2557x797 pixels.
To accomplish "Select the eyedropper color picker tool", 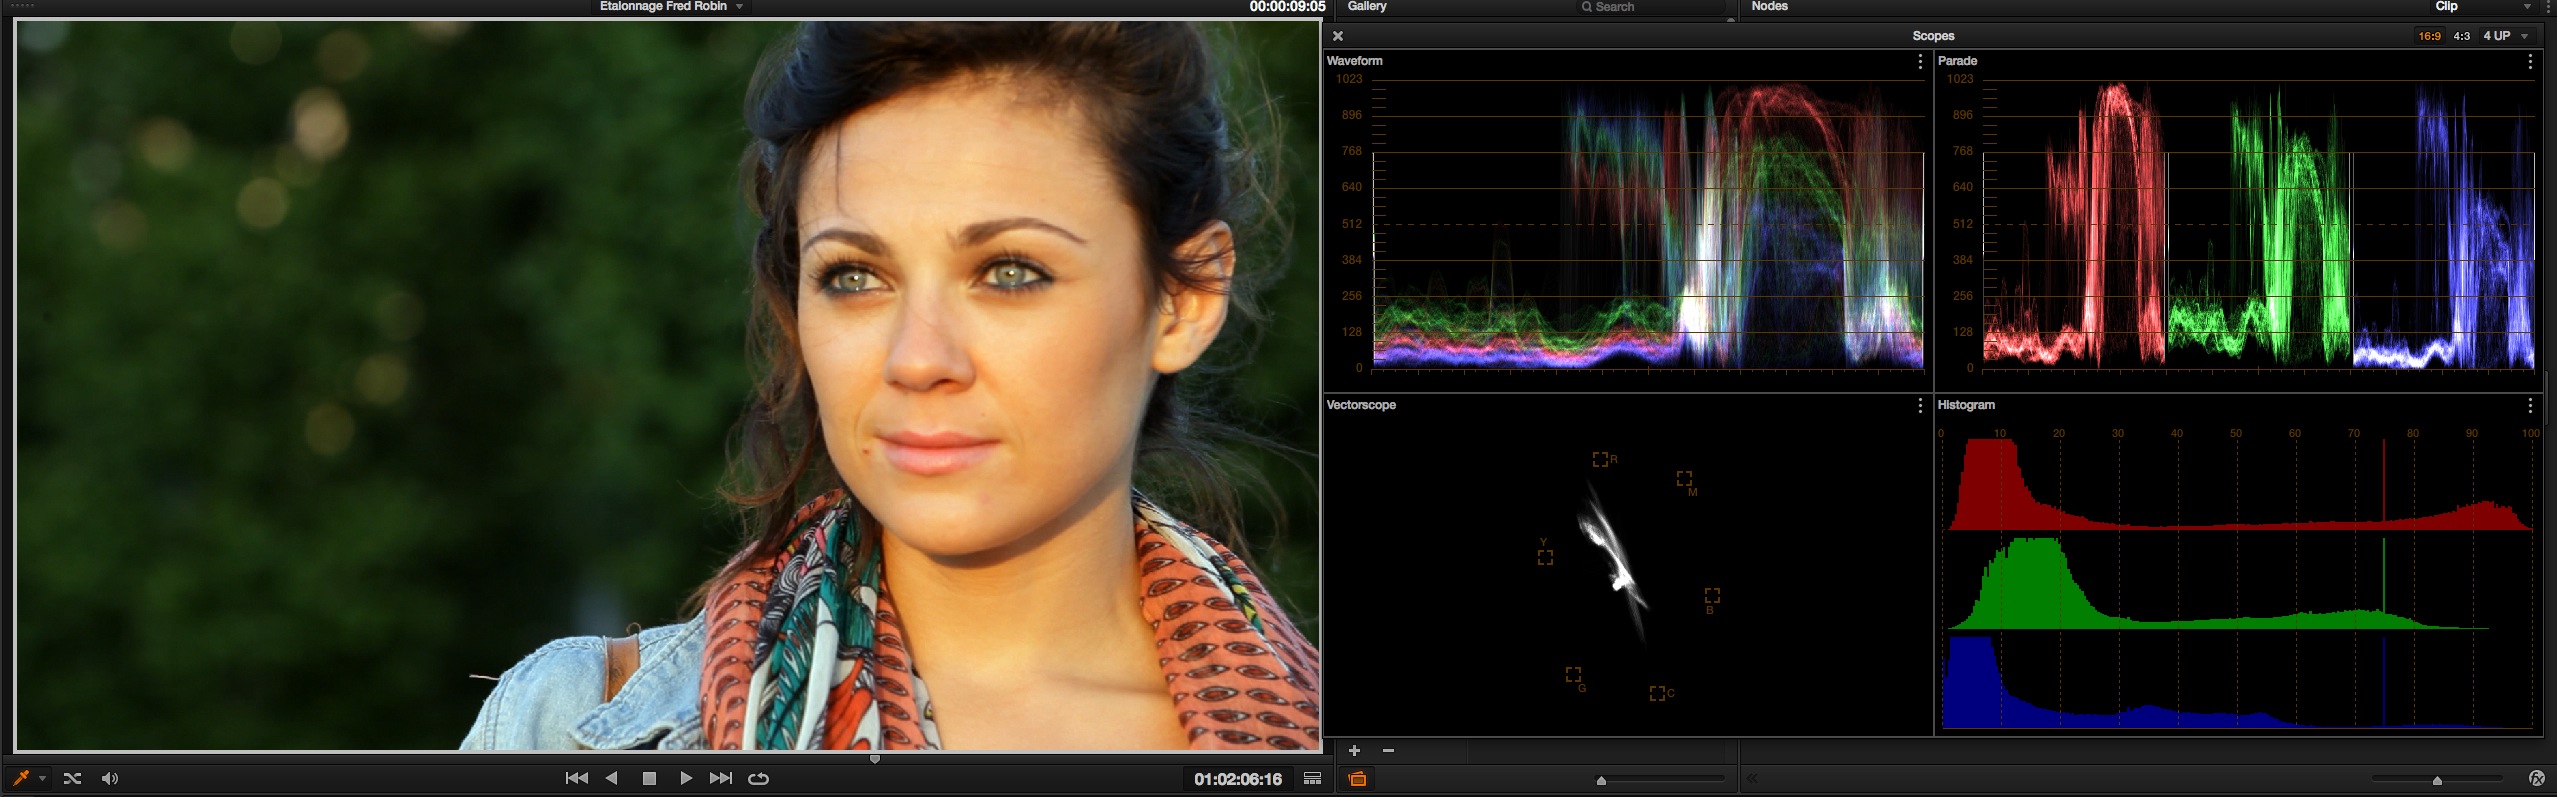I will tap(20, 778).
